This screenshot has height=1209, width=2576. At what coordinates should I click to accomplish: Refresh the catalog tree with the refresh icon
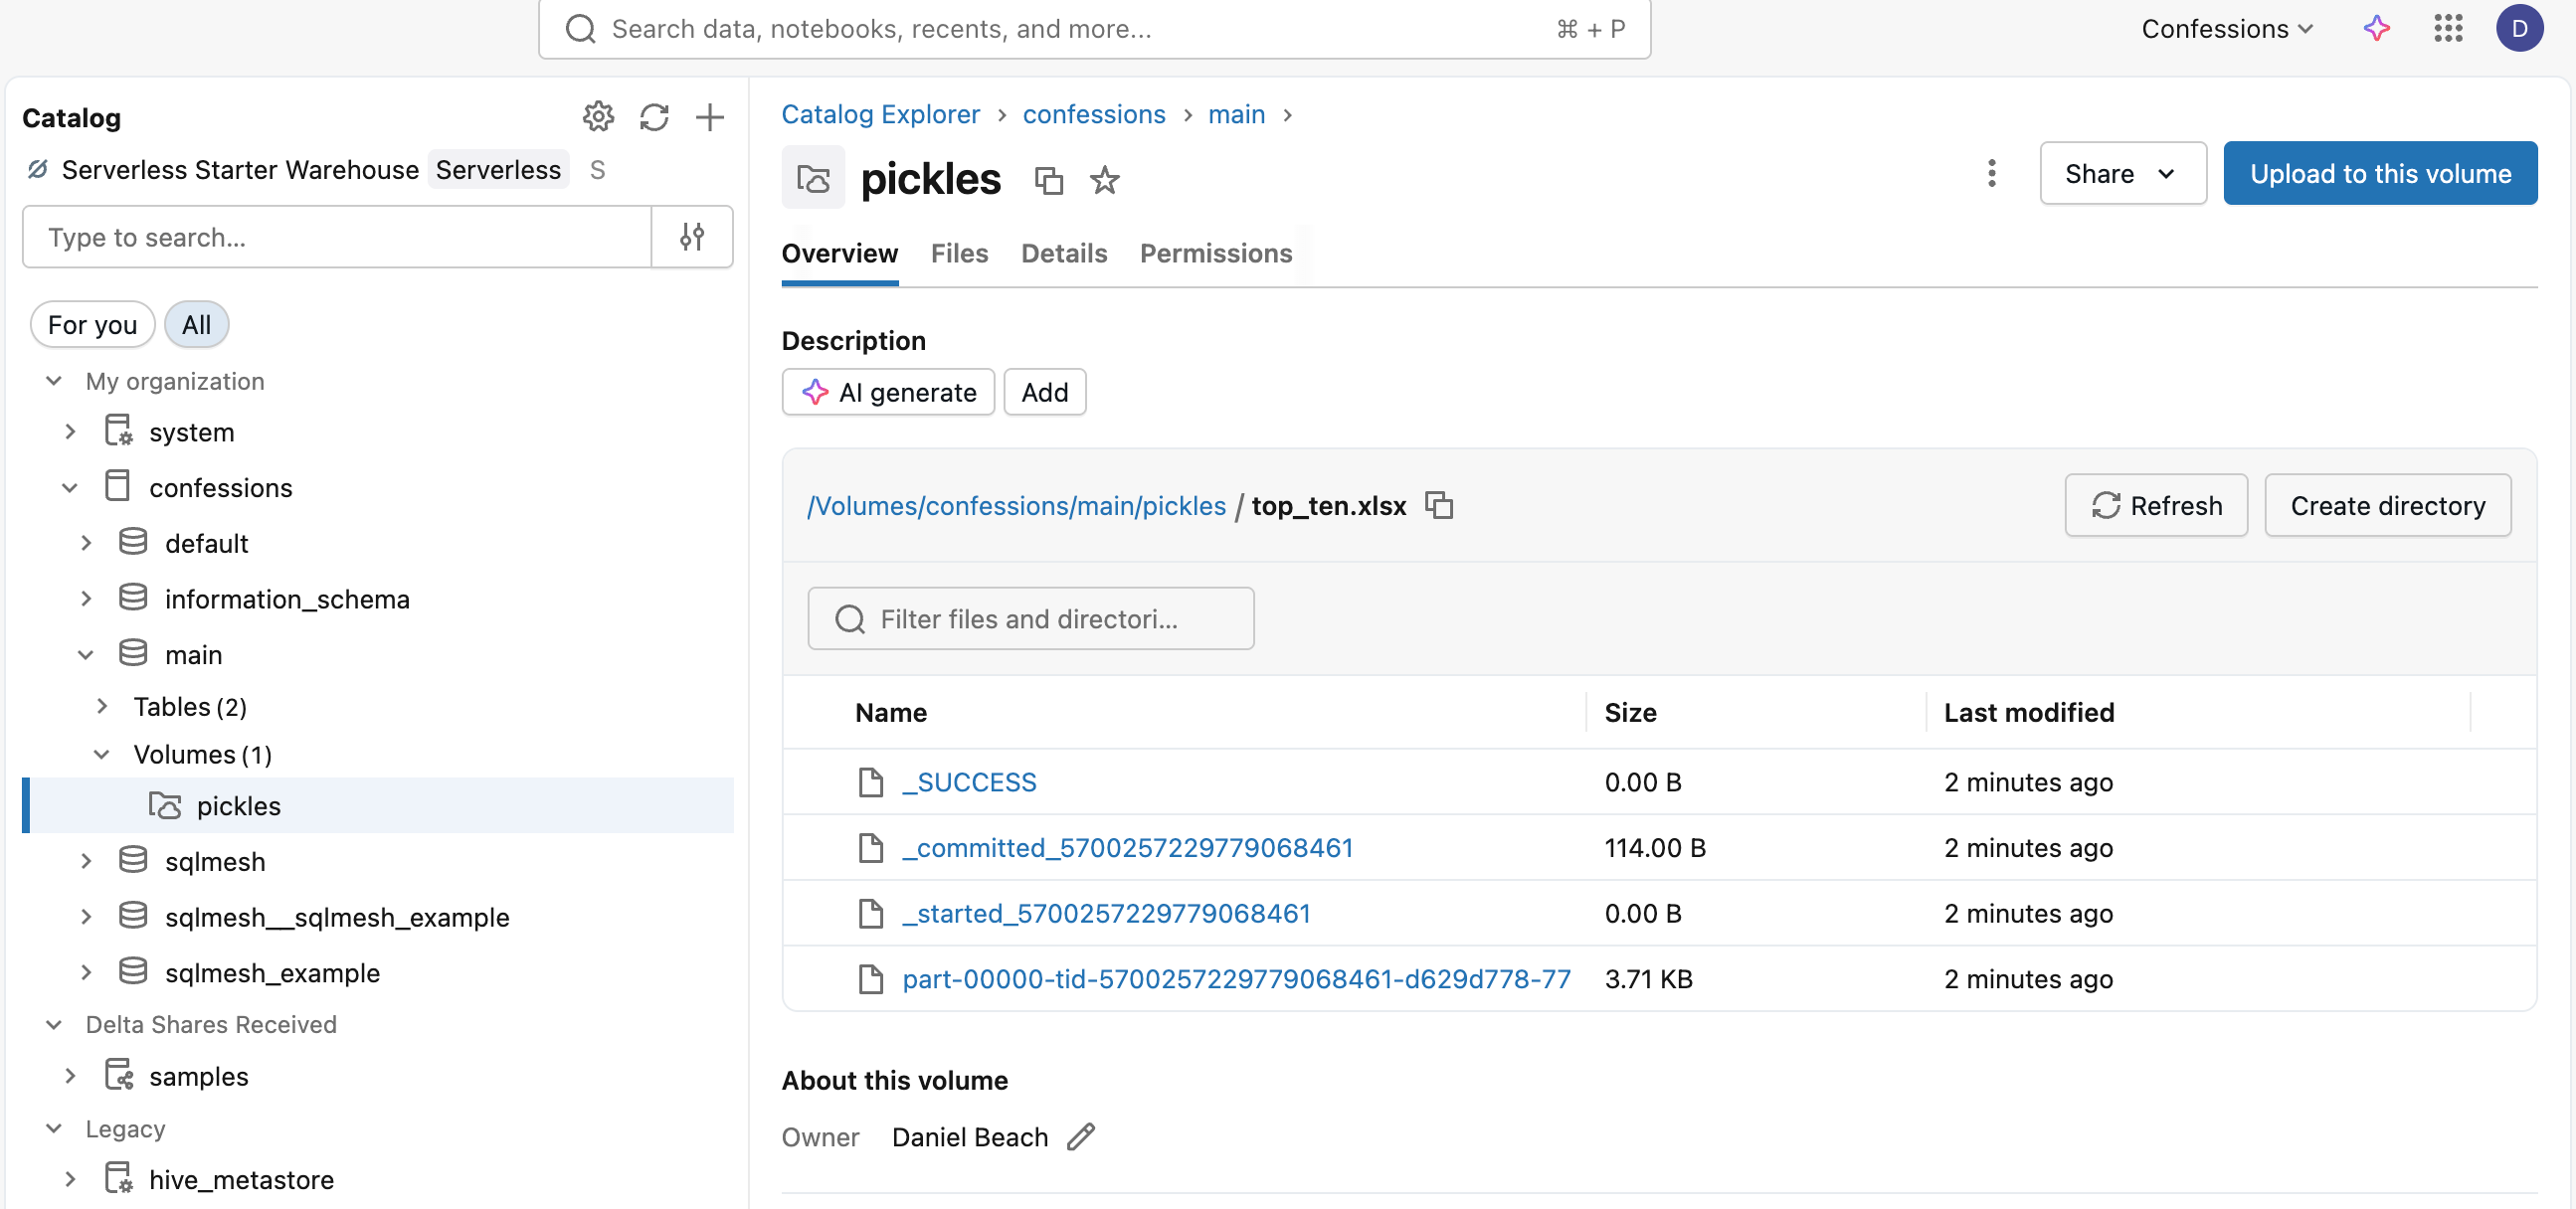[x=654, y=117]
